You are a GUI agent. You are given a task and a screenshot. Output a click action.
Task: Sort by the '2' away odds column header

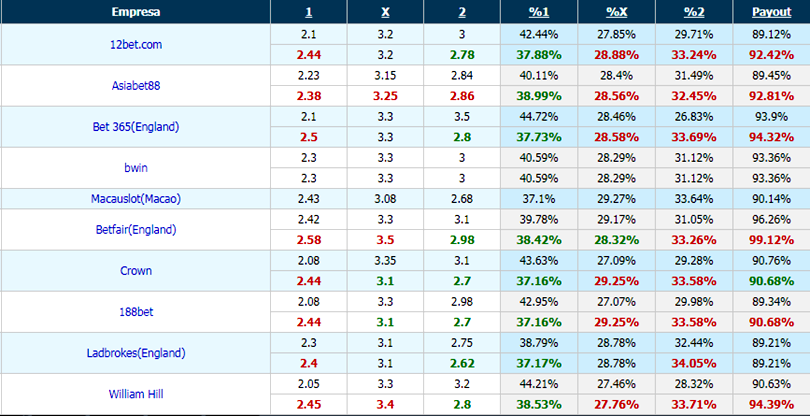click(462, 12)
